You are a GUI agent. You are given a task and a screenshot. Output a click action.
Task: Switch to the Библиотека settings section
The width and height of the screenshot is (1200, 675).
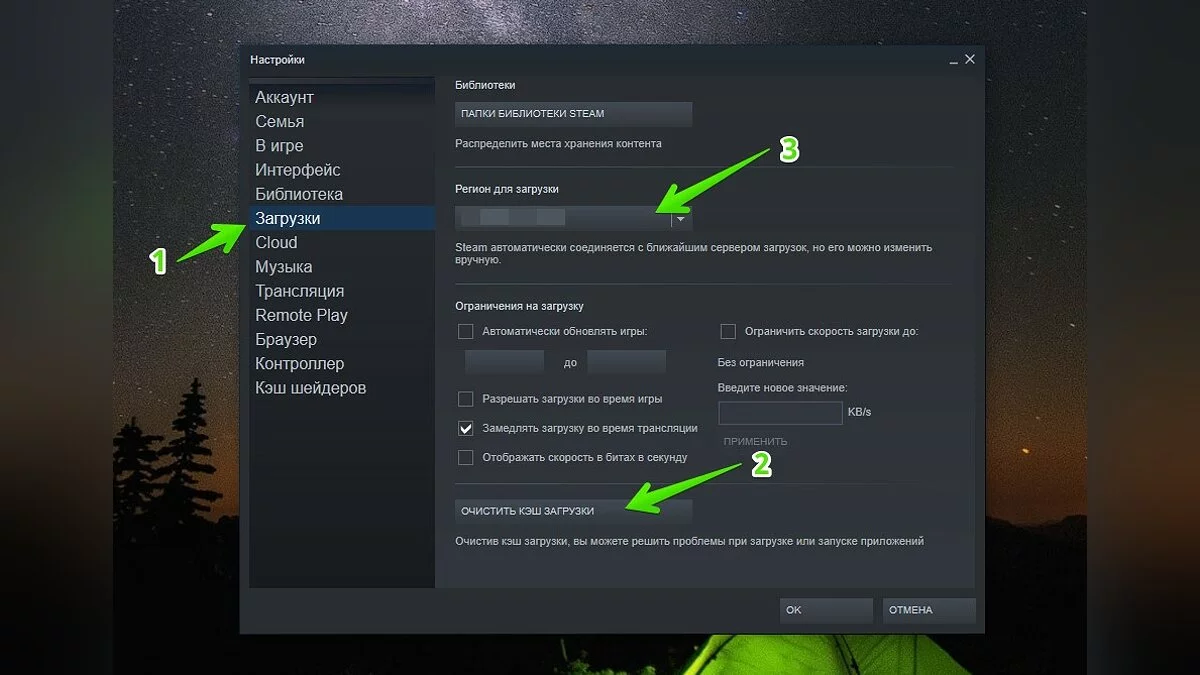[298, 194]
